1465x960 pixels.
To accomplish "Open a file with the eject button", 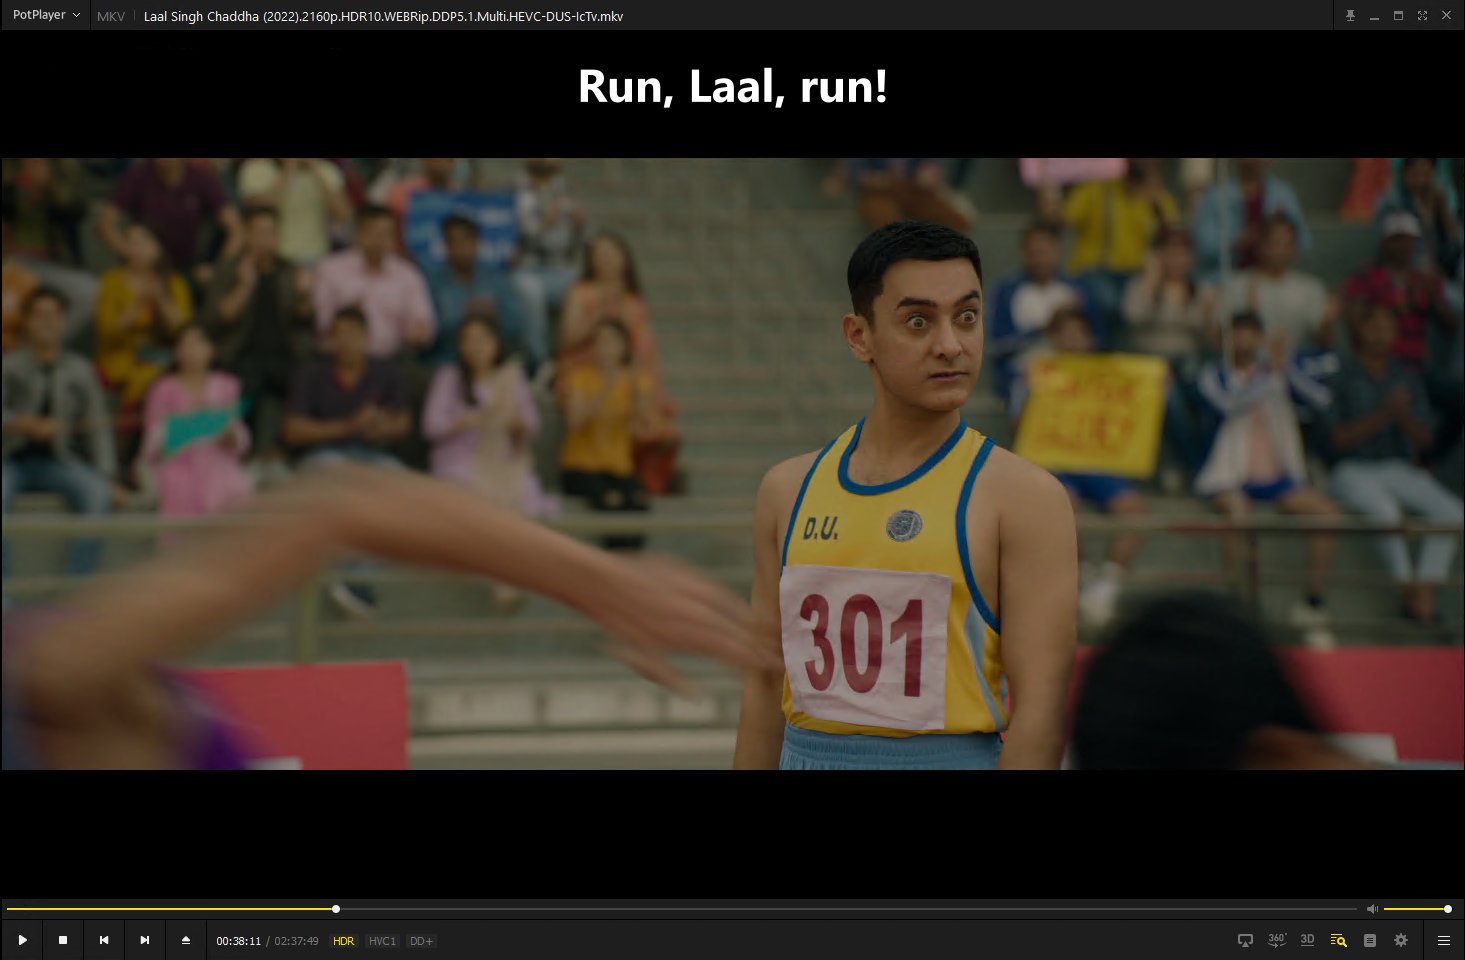I will pos(186,940).
